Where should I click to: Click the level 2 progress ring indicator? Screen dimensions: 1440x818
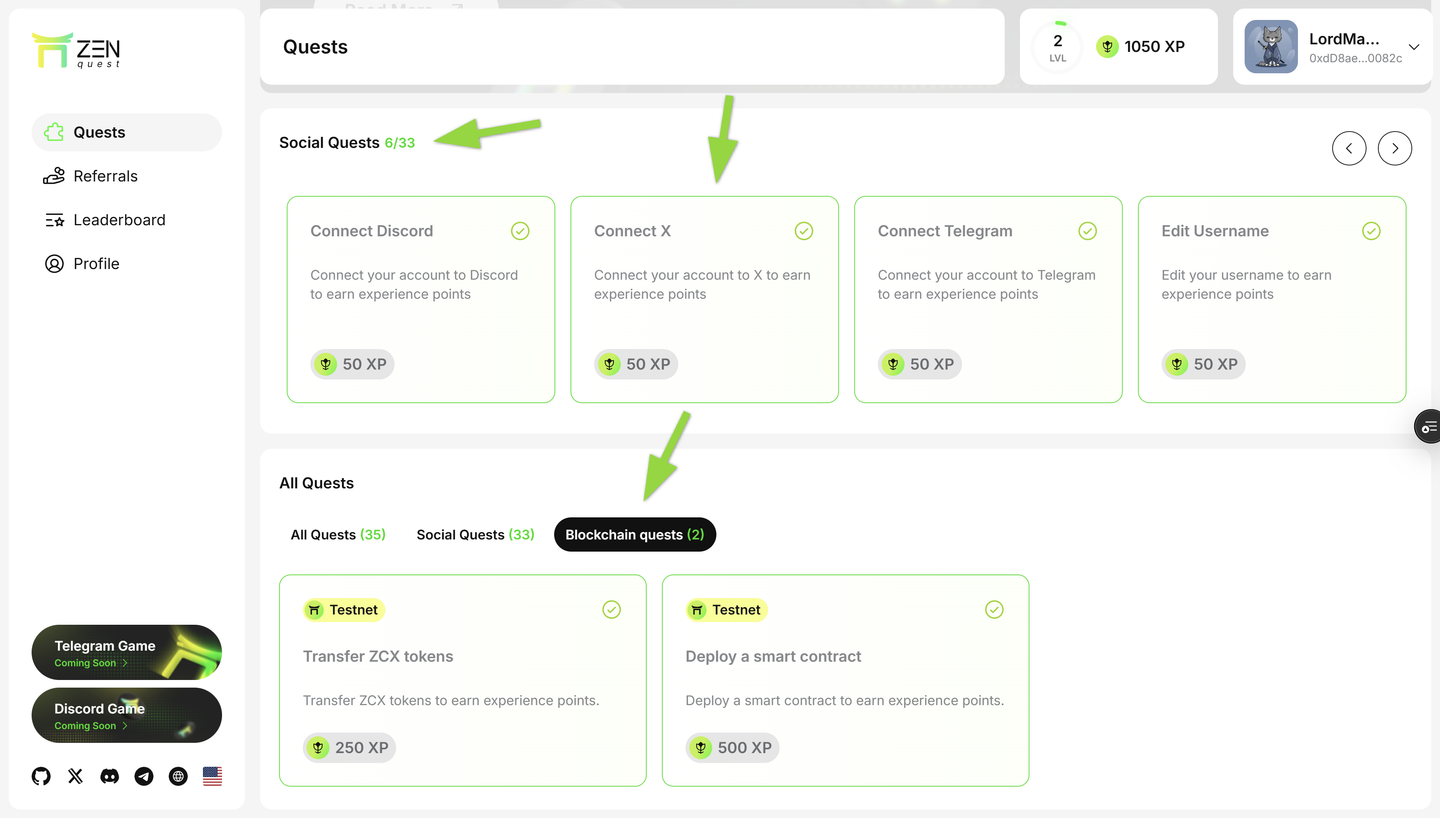click(1056, 46)
